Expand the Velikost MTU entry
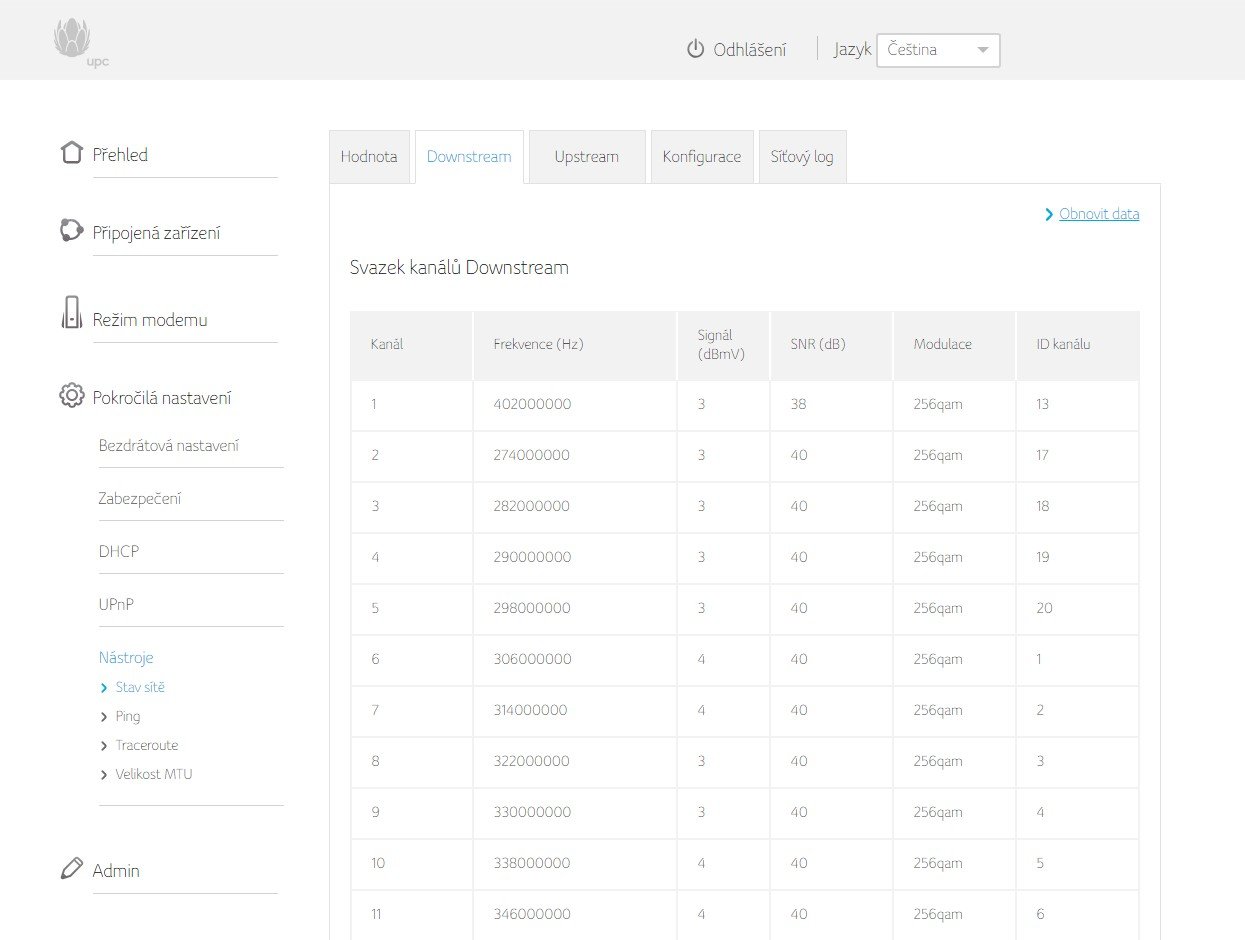Screen dimensions: 1245x940 pos(146,774)
